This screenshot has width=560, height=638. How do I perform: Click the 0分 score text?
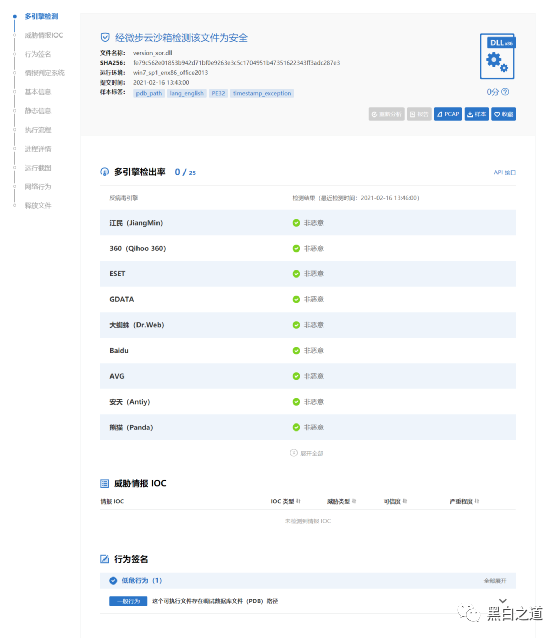click(x=492, y=92)
